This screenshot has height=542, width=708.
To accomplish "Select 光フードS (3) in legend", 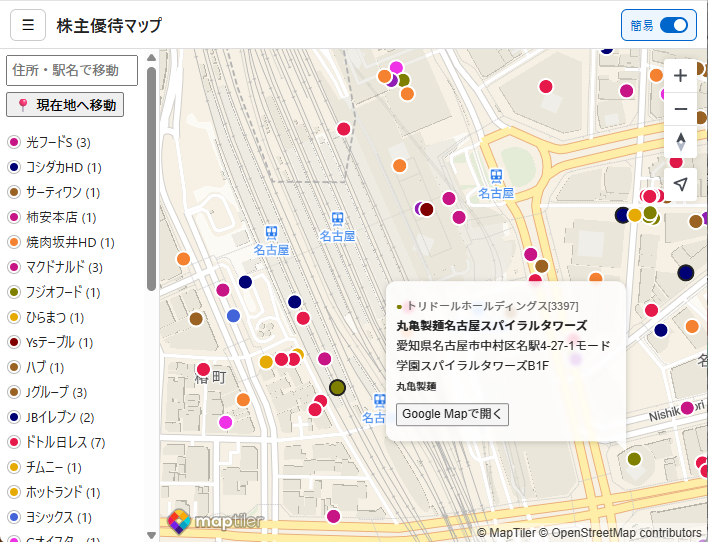I will point(49,142).
